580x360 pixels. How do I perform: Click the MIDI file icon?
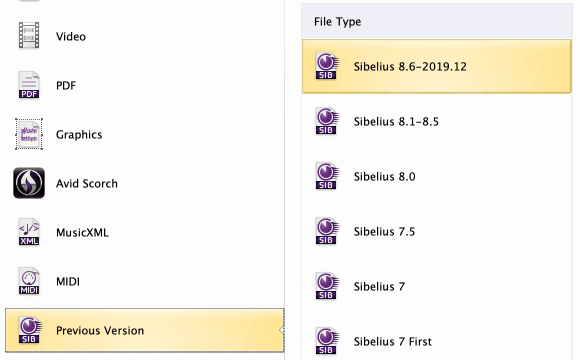(x=29, y=281)
